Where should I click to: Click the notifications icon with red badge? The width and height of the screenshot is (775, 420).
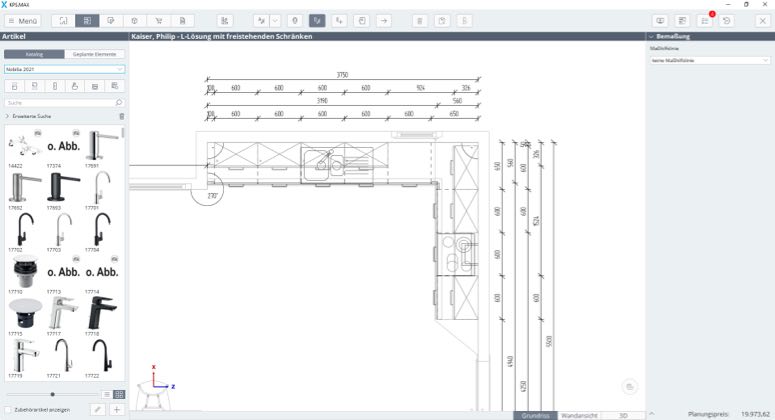point(705,20)
